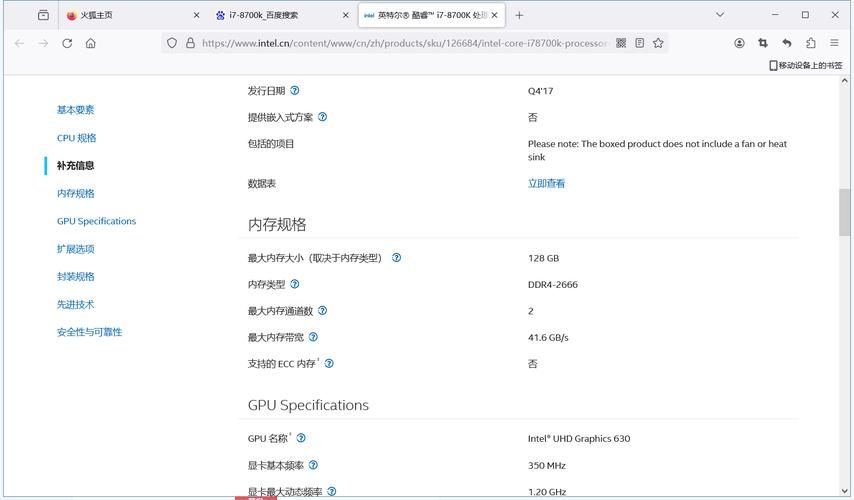The width and height of the screenshot is (854, 500).
Task: Jump to 基本要素 section
Action: click(x=76, y=110)
